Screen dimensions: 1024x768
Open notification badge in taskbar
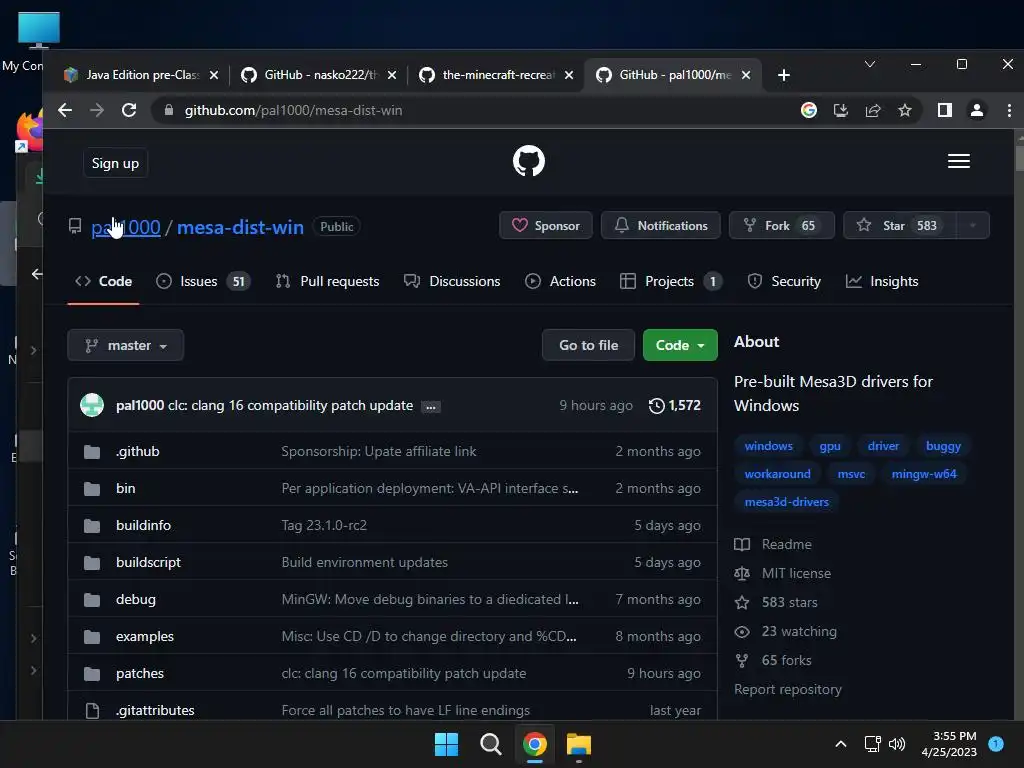(x=995, y=744)
